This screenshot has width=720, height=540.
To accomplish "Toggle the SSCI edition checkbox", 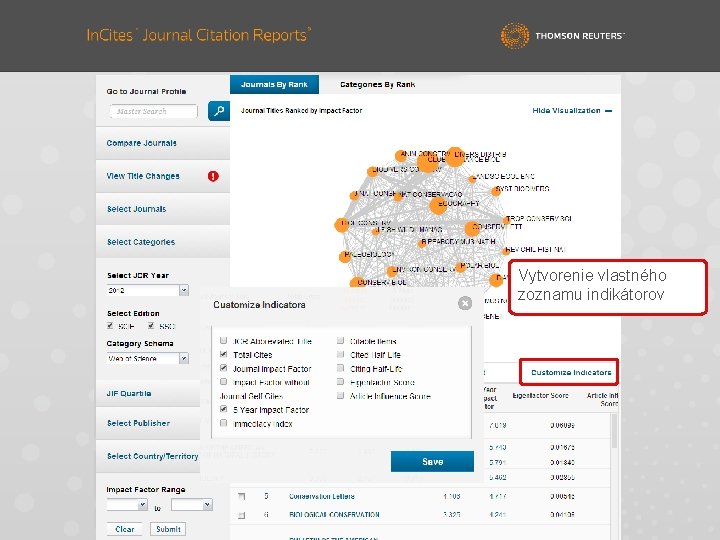I will (151, 326).
